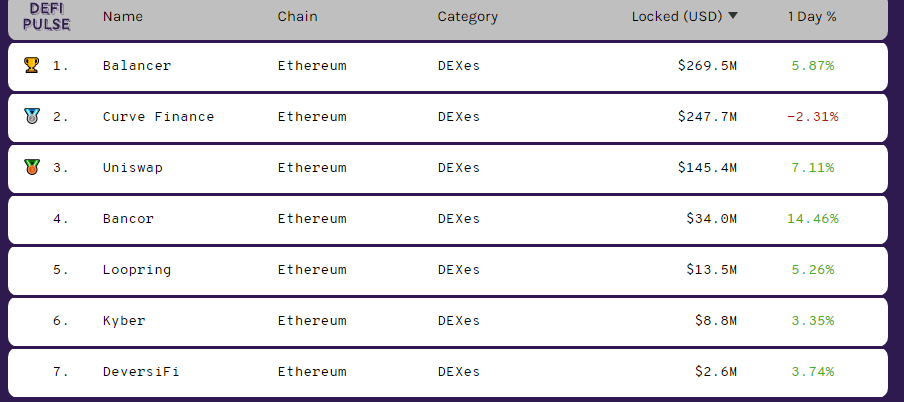
Task: Open the Loopring entry
Action: 137,270
